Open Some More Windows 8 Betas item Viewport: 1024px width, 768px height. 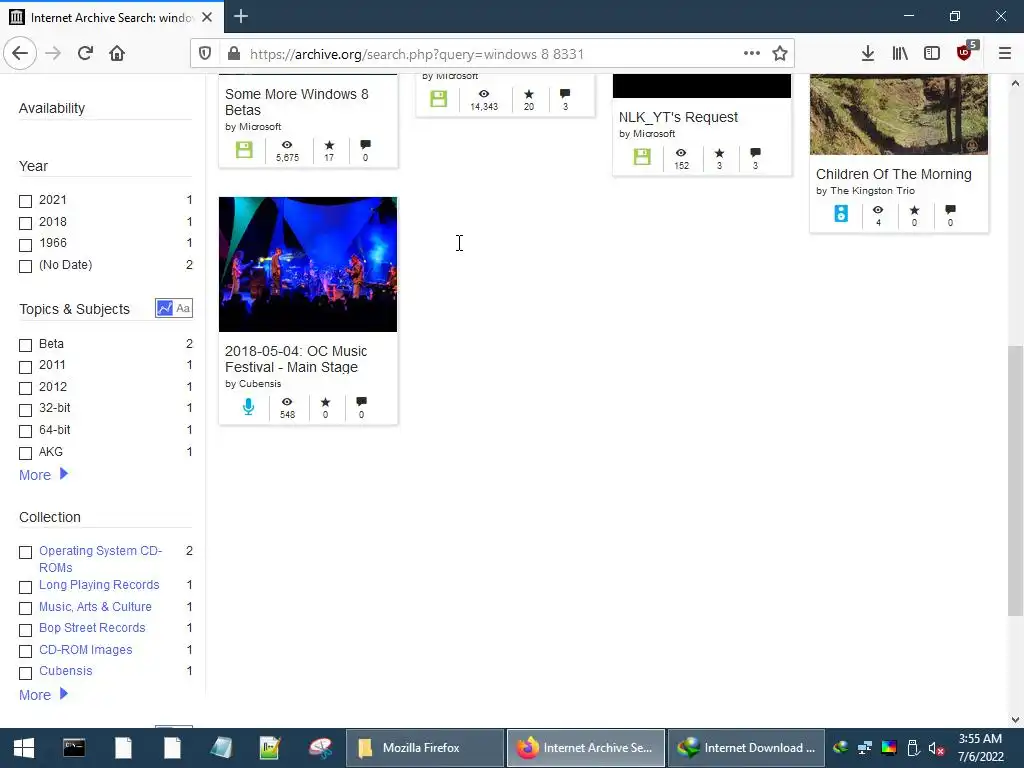(x=296, y=102)
